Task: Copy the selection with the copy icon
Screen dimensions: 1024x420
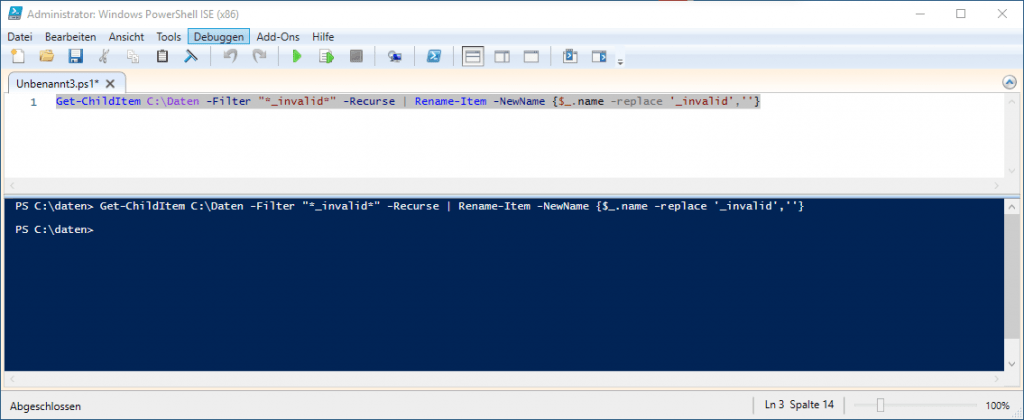Action: pyautogui.click(x=133, y=56)
